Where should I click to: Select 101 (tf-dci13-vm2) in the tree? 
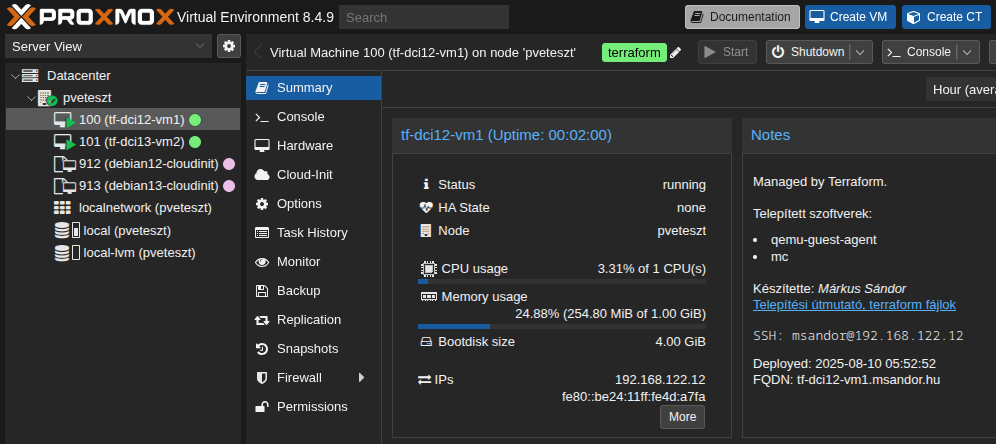tap(123, 142)
